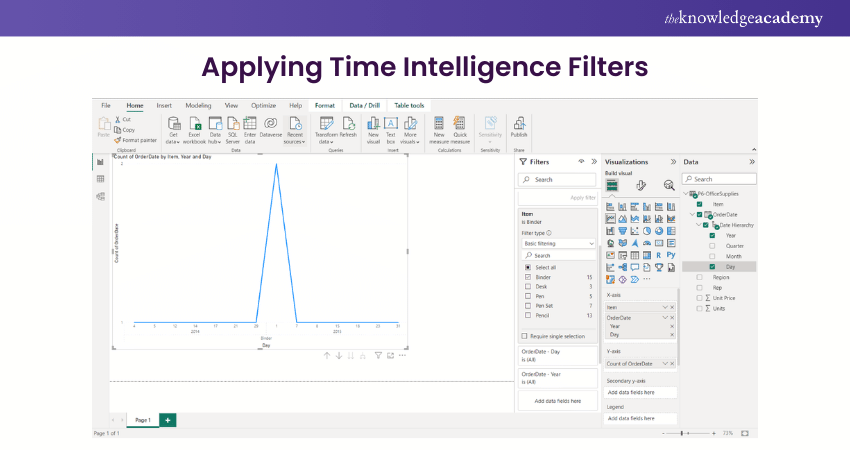The image size is (850, 450).
Task: Open the Modeling ribbon tab
Action: coord(198,105)
